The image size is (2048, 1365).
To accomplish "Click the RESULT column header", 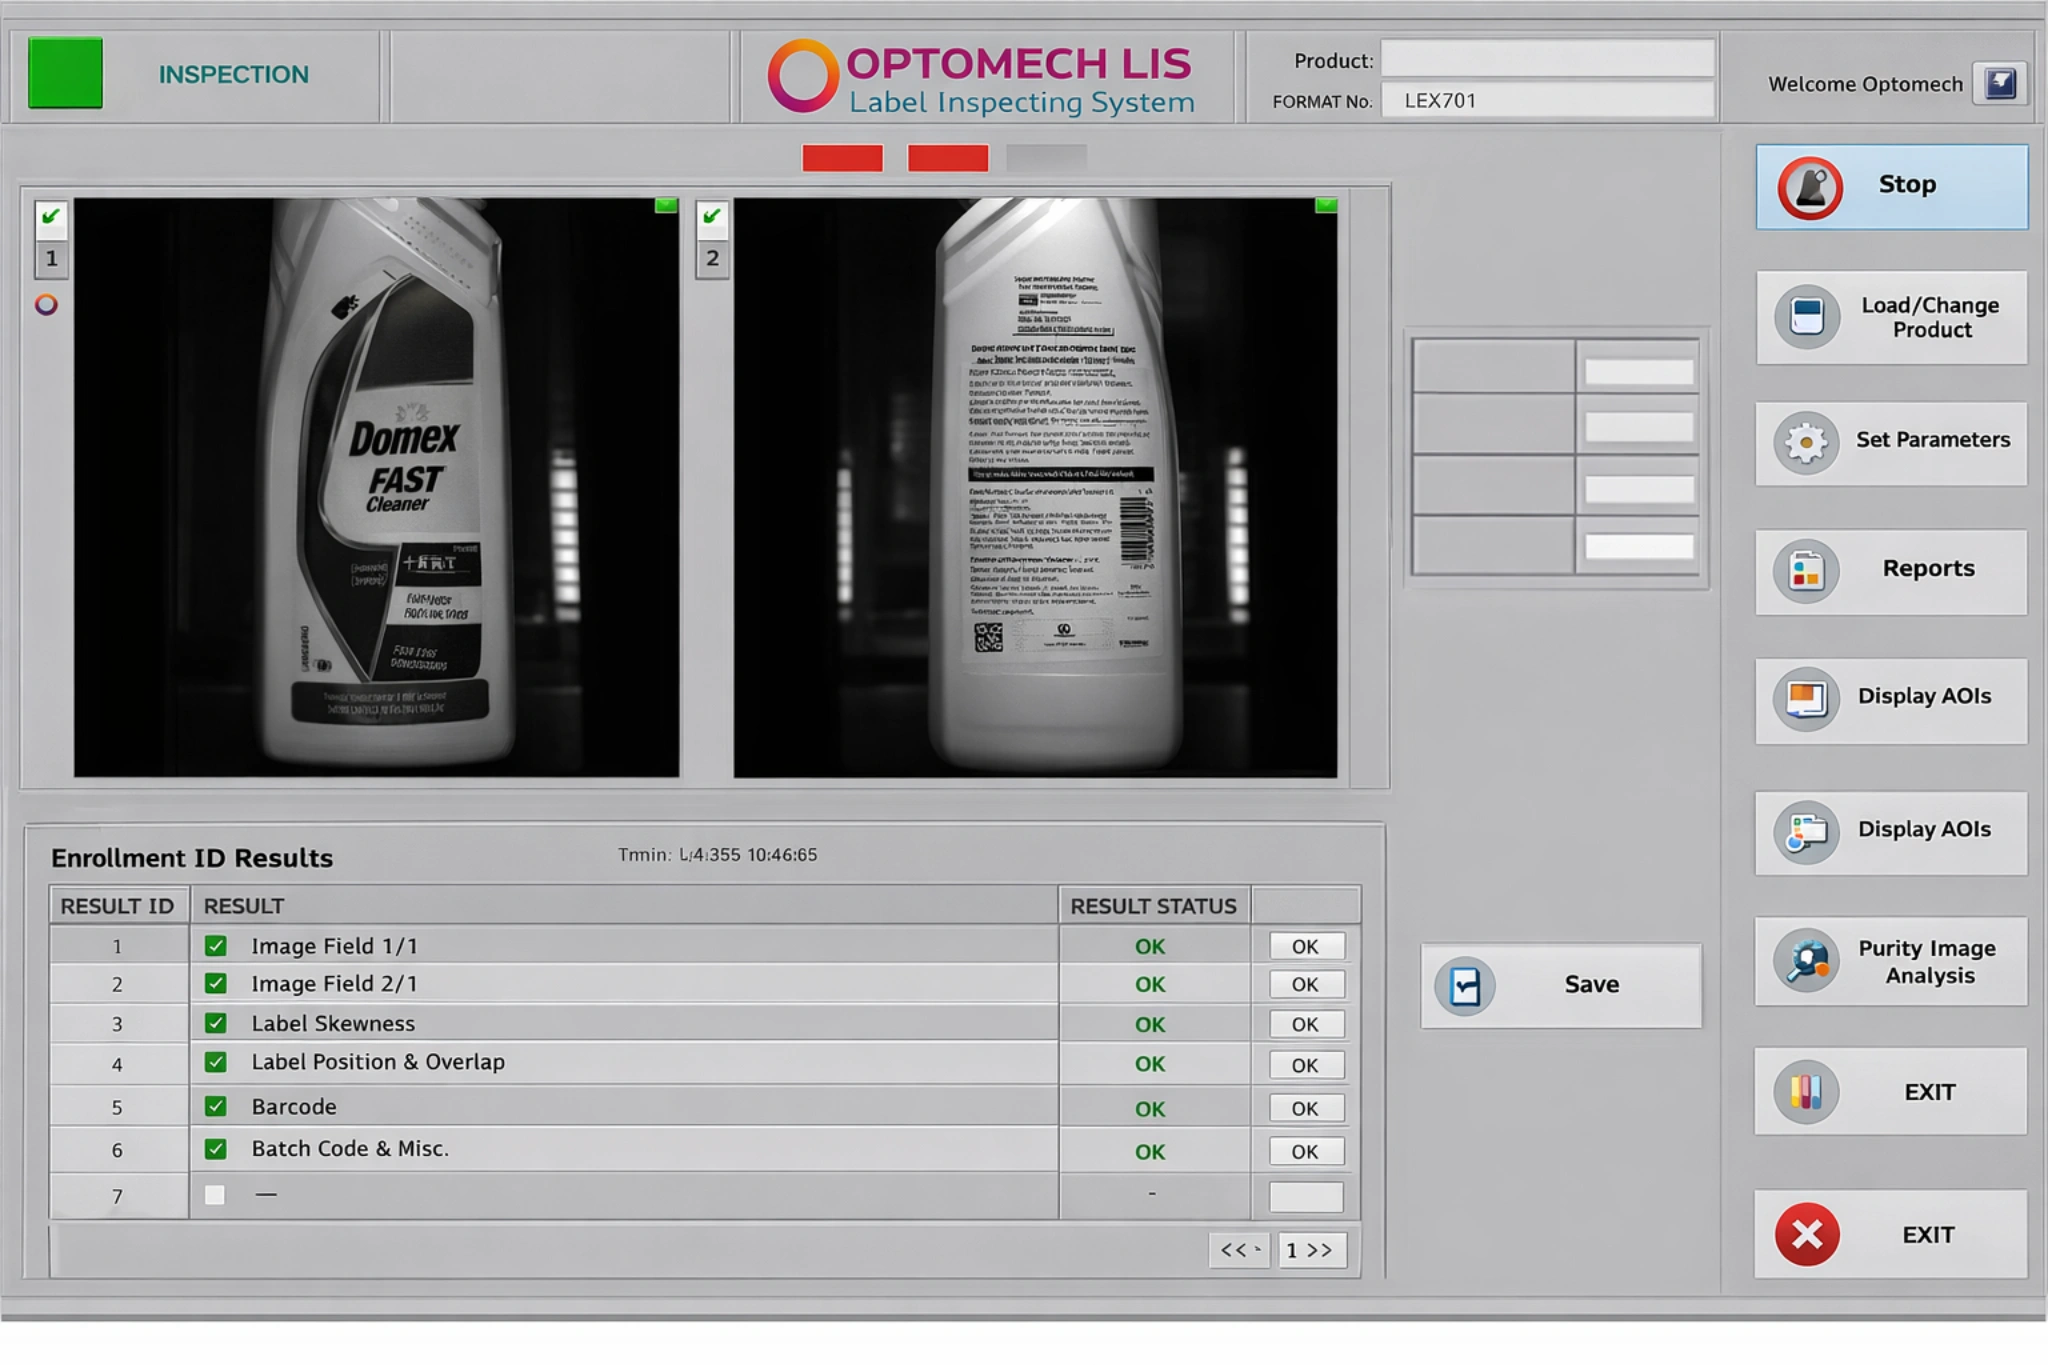I will pyautogui.click(x=624, y=906).
